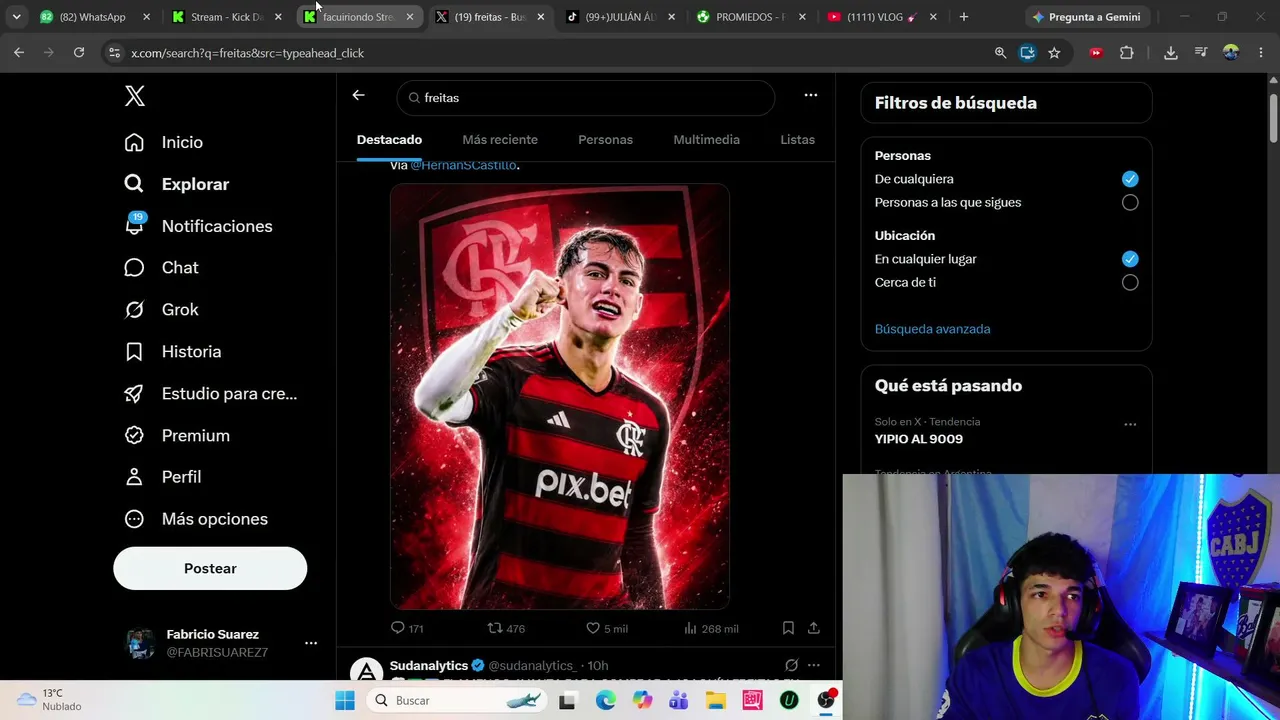This screenshot has height=720, width=1280.
Task: Open the Chat bubble icon
Action: pyautogui.click(x=134, y=268)
